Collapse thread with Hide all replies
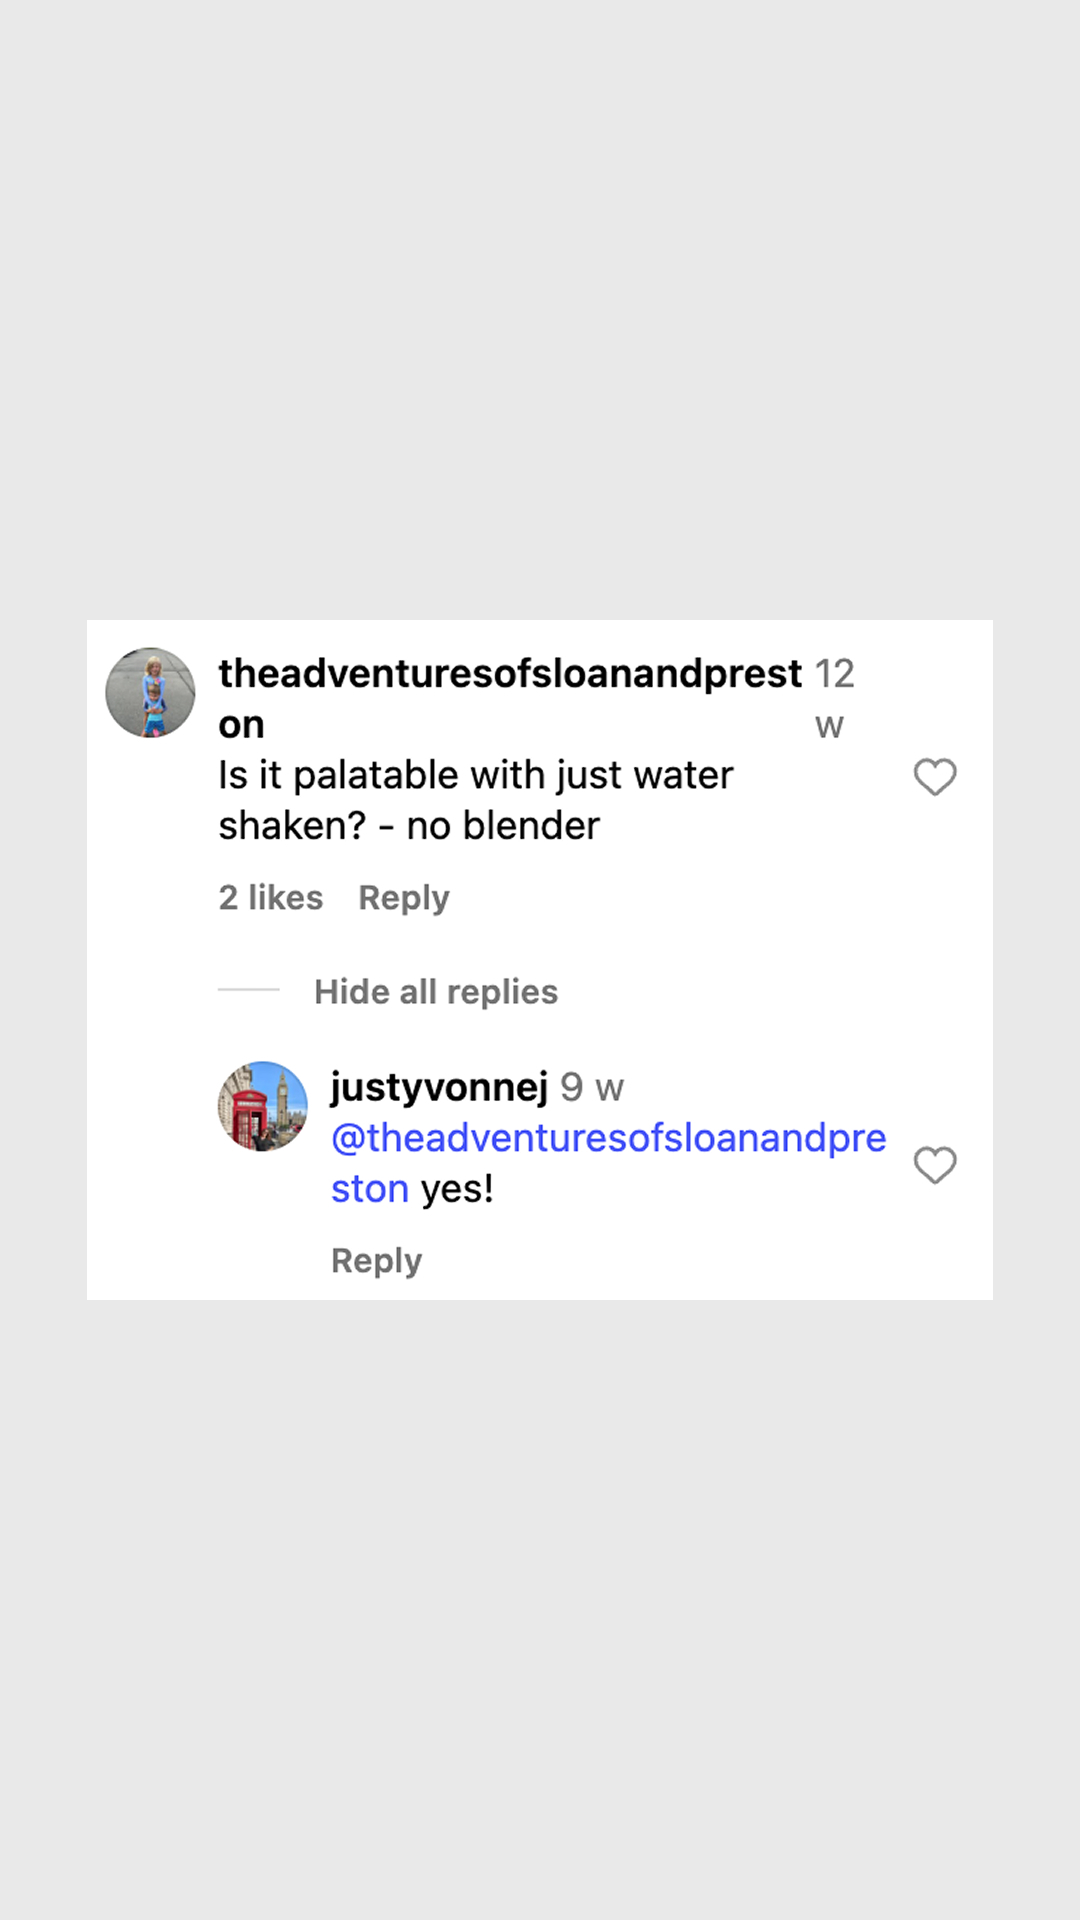 tap(436, 992)
